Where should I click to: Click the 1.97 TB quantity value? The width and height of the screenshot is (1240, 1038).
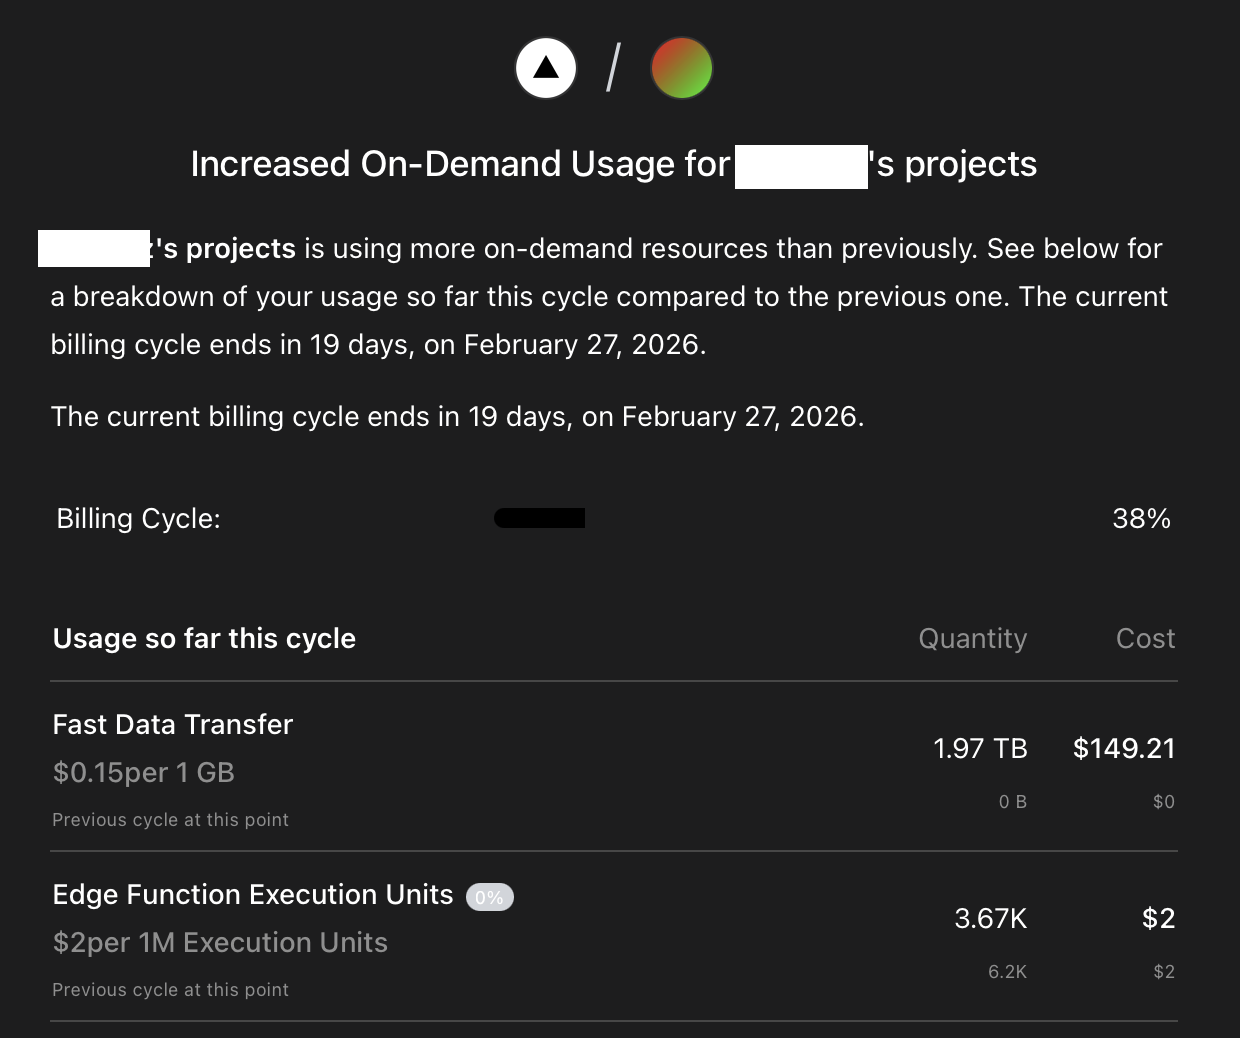coord(980,748)
